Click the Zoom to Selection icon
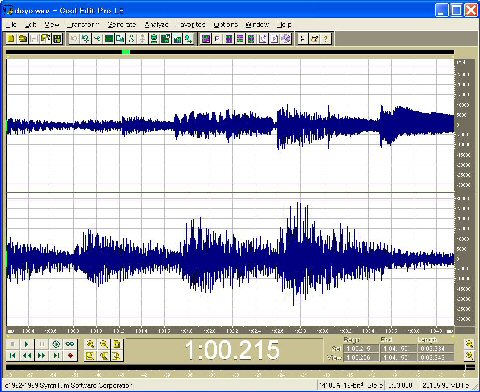 (x=90, y=356)
